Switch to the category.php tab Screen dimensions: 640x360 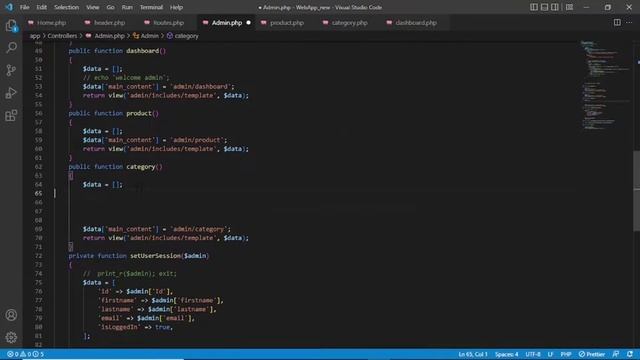pyautogui.click(x=349, y=23)
